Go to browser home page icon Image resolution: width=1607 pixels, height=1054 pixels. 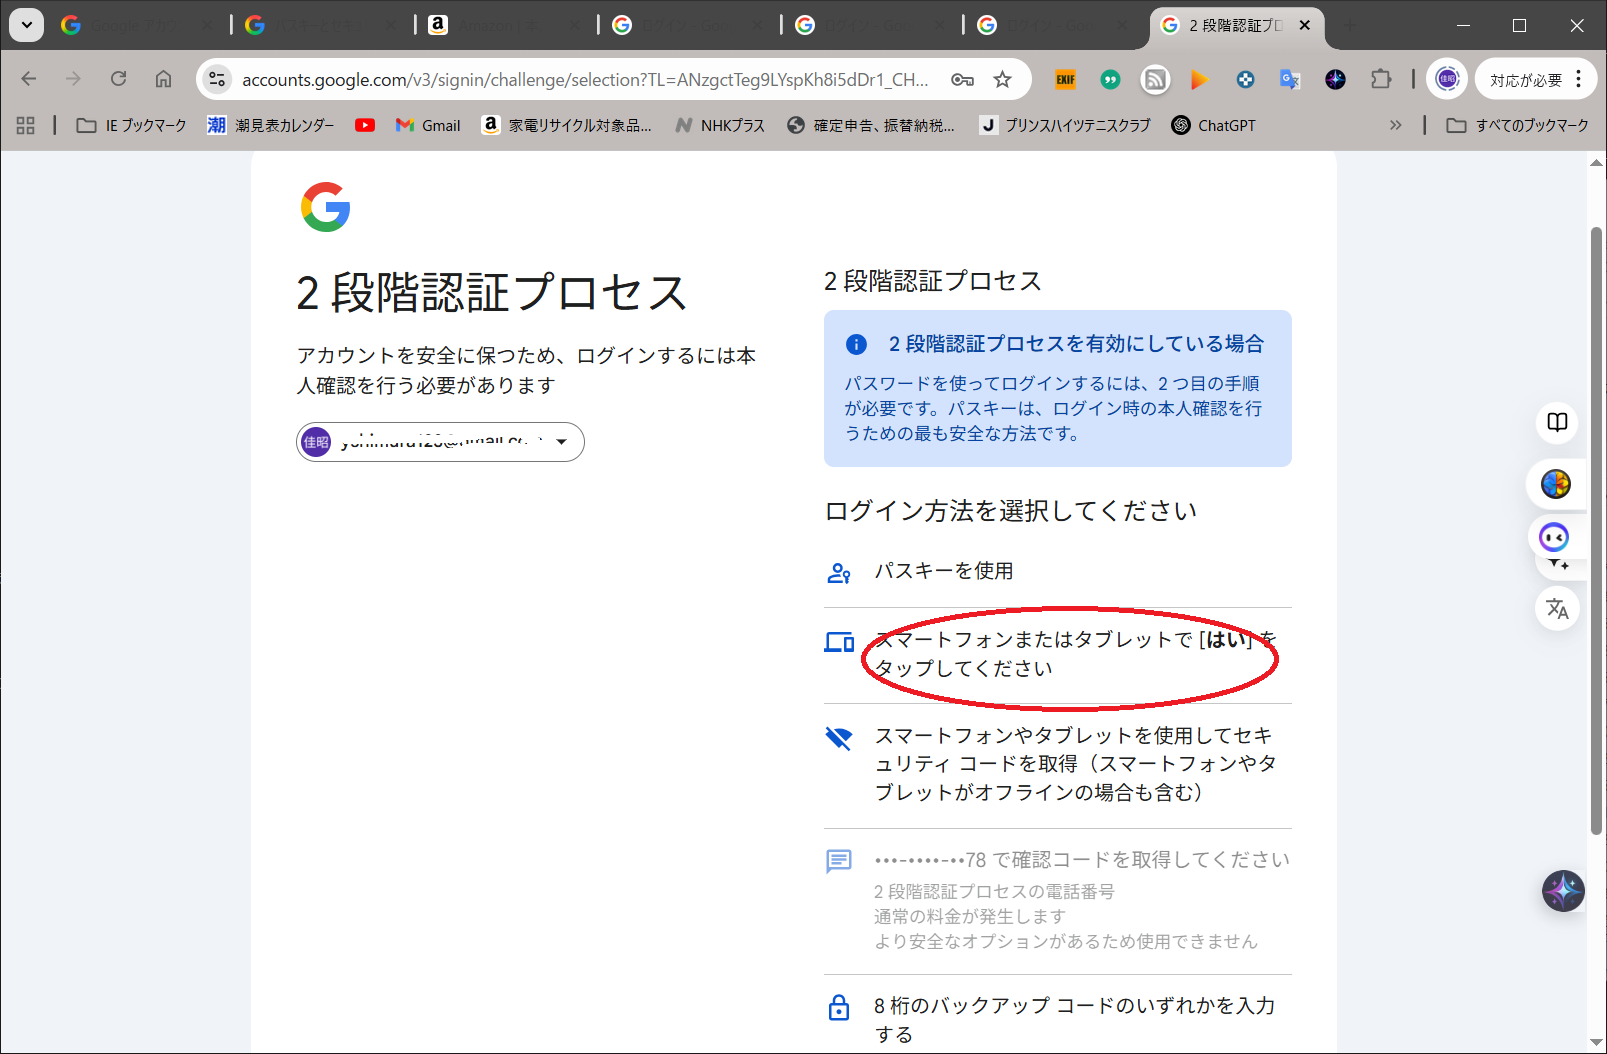(163, 79)
